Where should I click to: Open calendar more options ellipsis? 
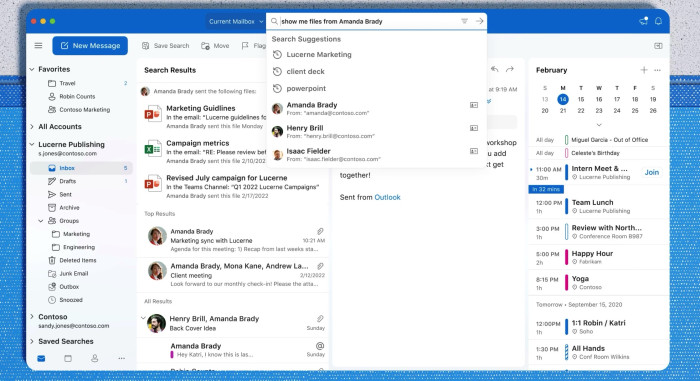click(657, 70)
